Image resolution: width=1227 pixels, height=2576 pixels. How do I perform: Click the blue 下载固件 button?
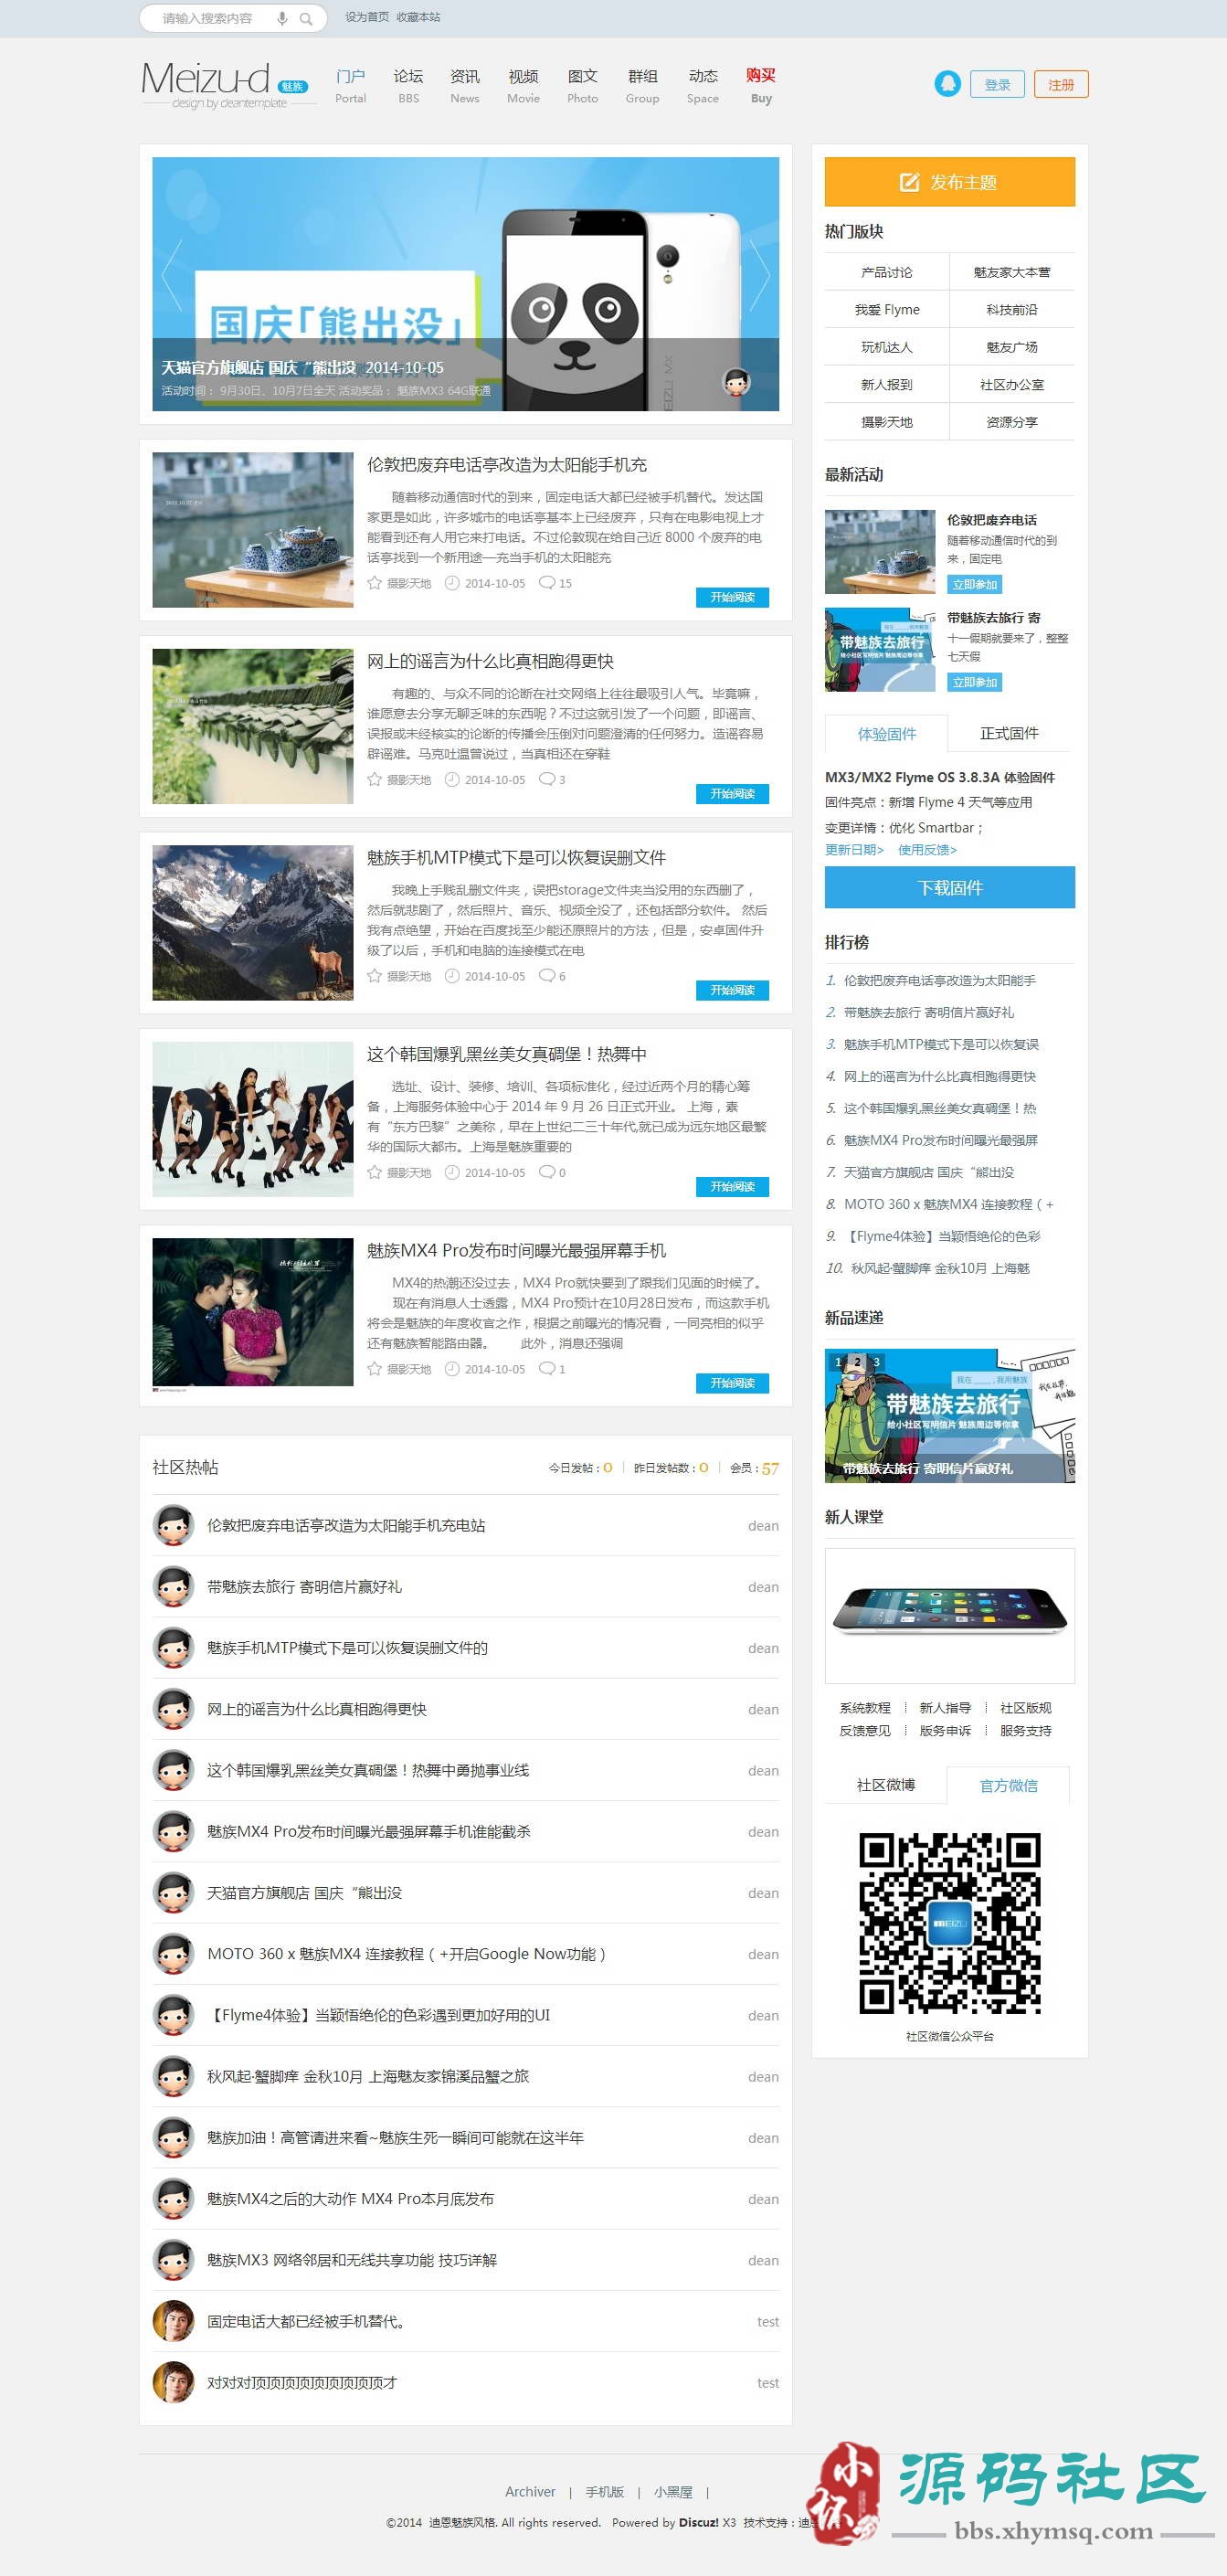pyautogui.click(x=949, y=887)
